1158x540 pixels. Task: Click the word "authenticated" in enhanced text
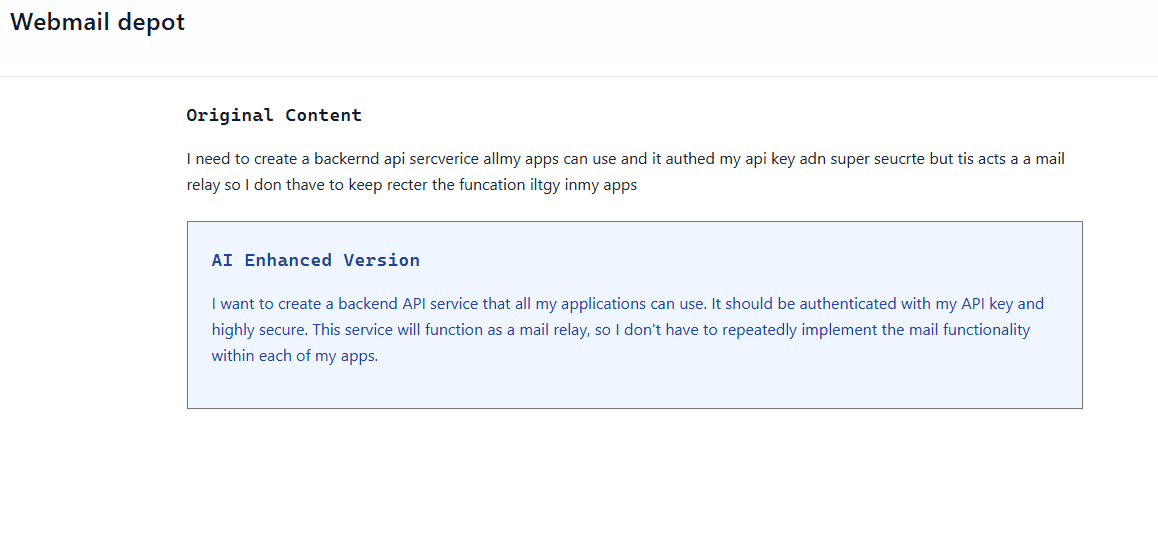point(848,303)
